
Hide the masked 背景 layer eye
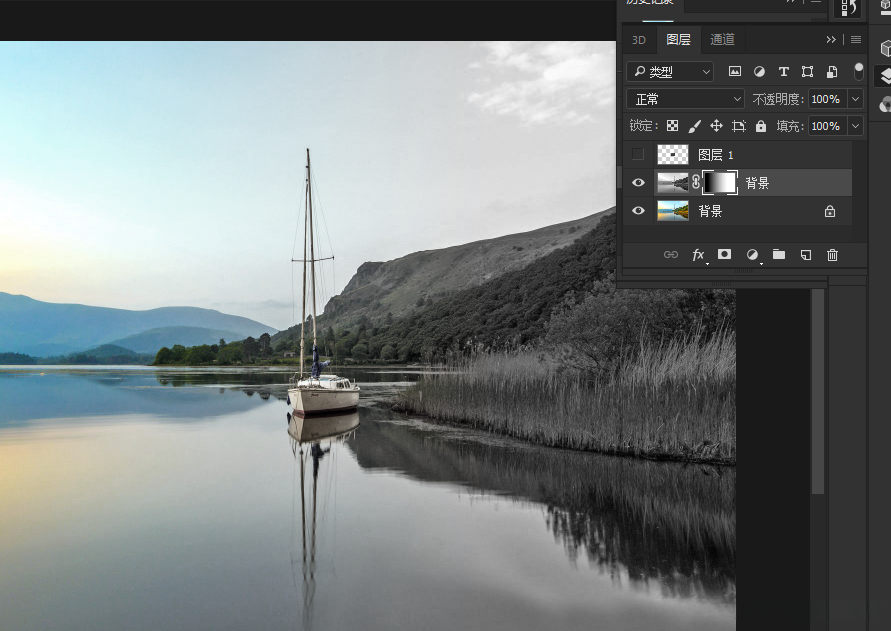[x=638, y=182]
